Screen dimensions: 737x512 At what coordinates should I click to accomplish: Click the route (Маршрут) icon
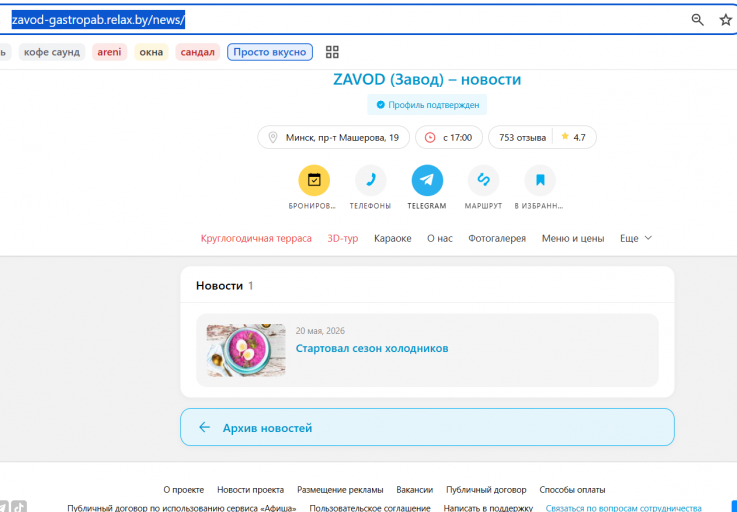(483, 180)
